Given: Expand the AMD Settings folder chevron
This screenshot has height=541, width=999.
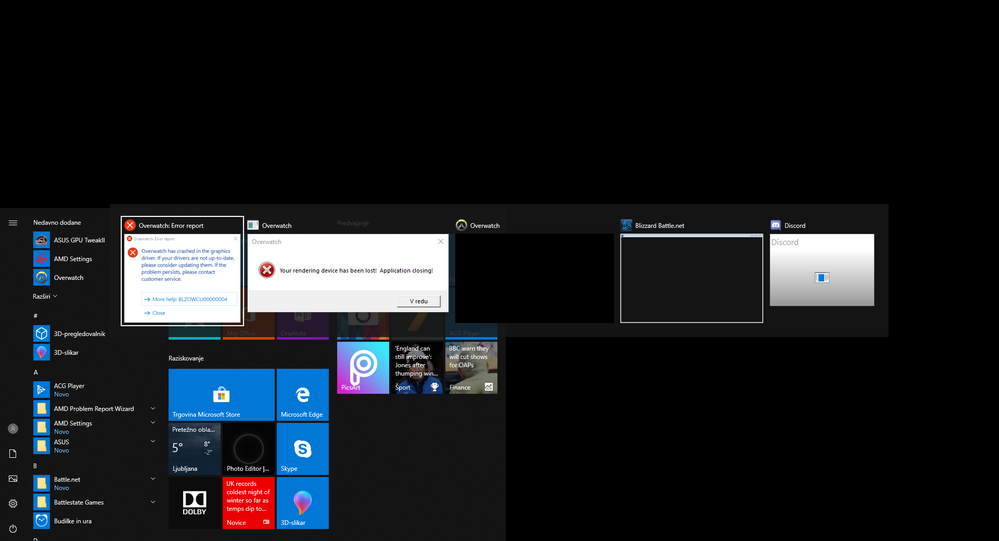Looking at the screenshot, I should tap(153, 422).
